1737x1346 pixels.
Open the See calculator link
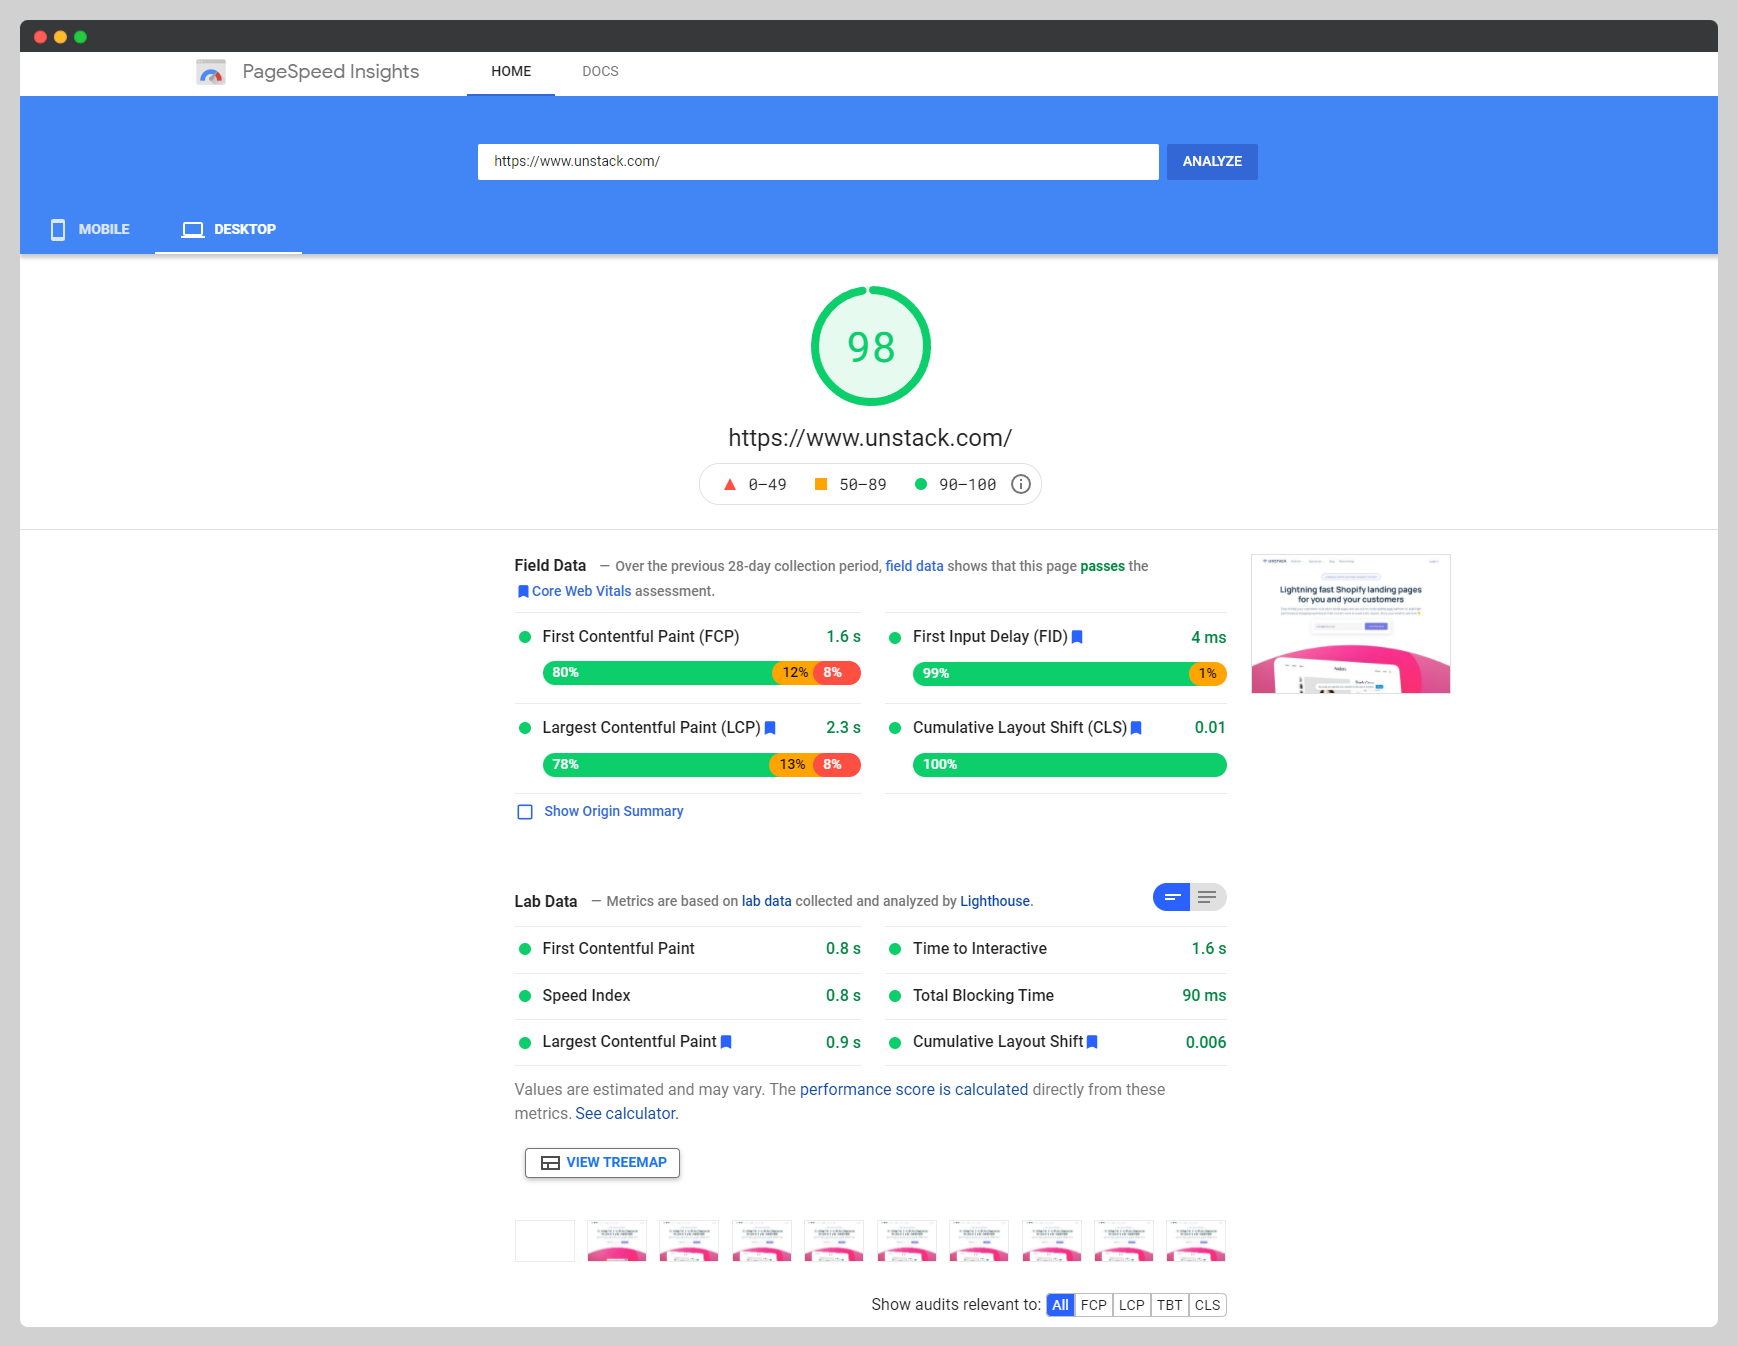(625, 1112)
